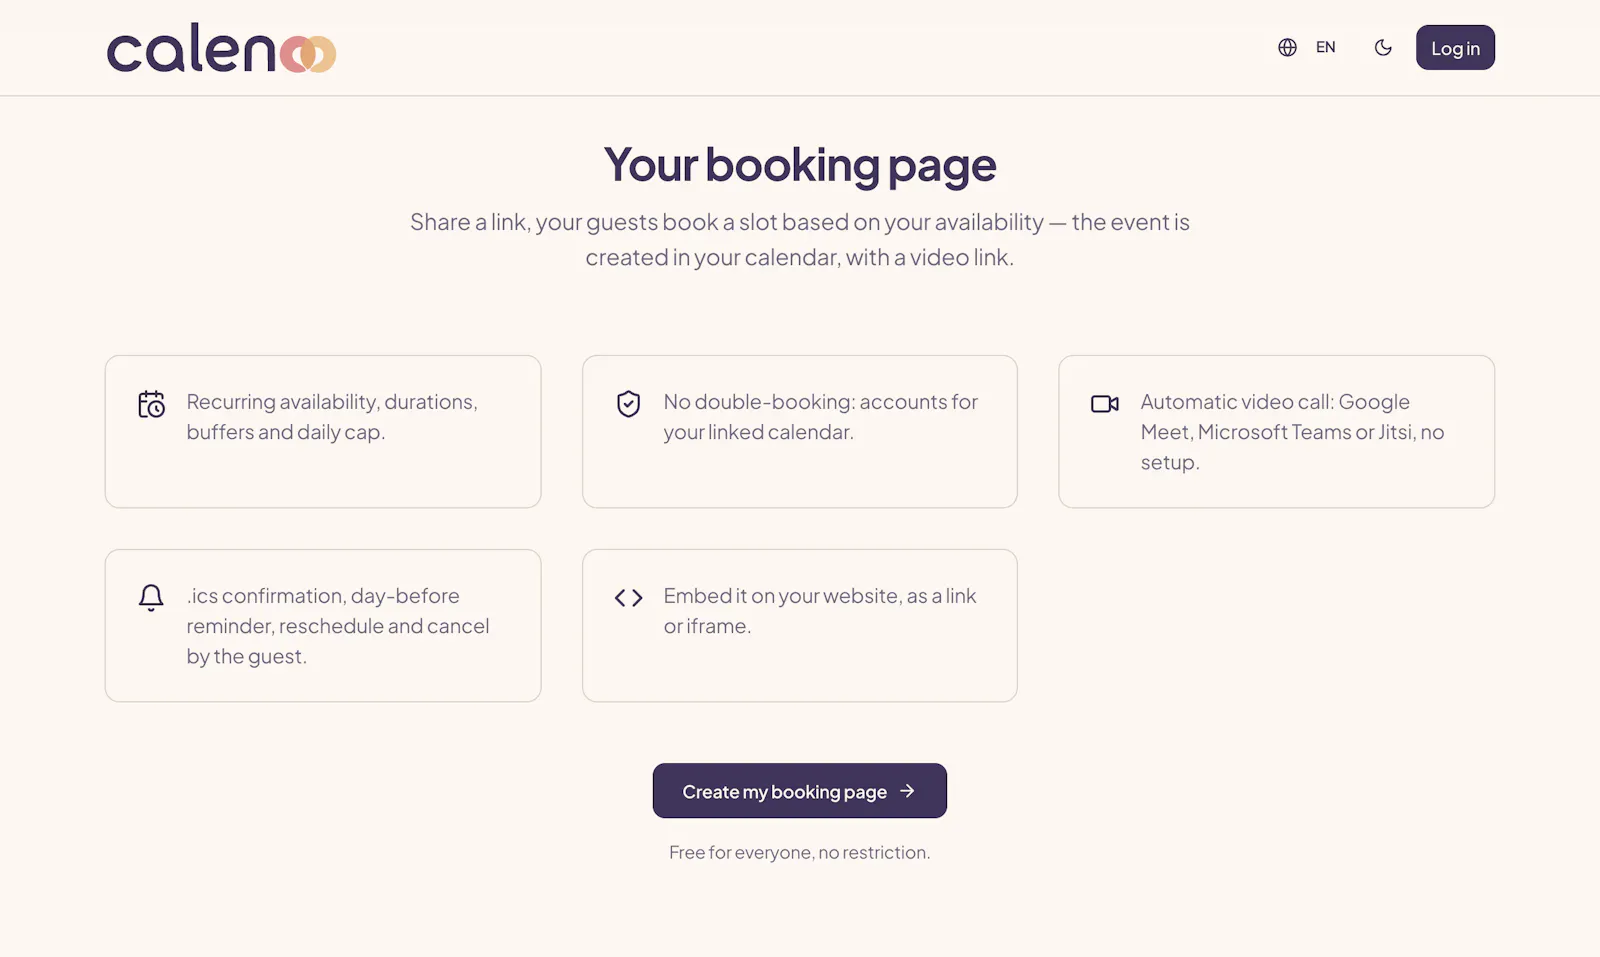Click the video camera icon
Image resolution: width=1600 pixels, height=957 pixels.
1104,404
